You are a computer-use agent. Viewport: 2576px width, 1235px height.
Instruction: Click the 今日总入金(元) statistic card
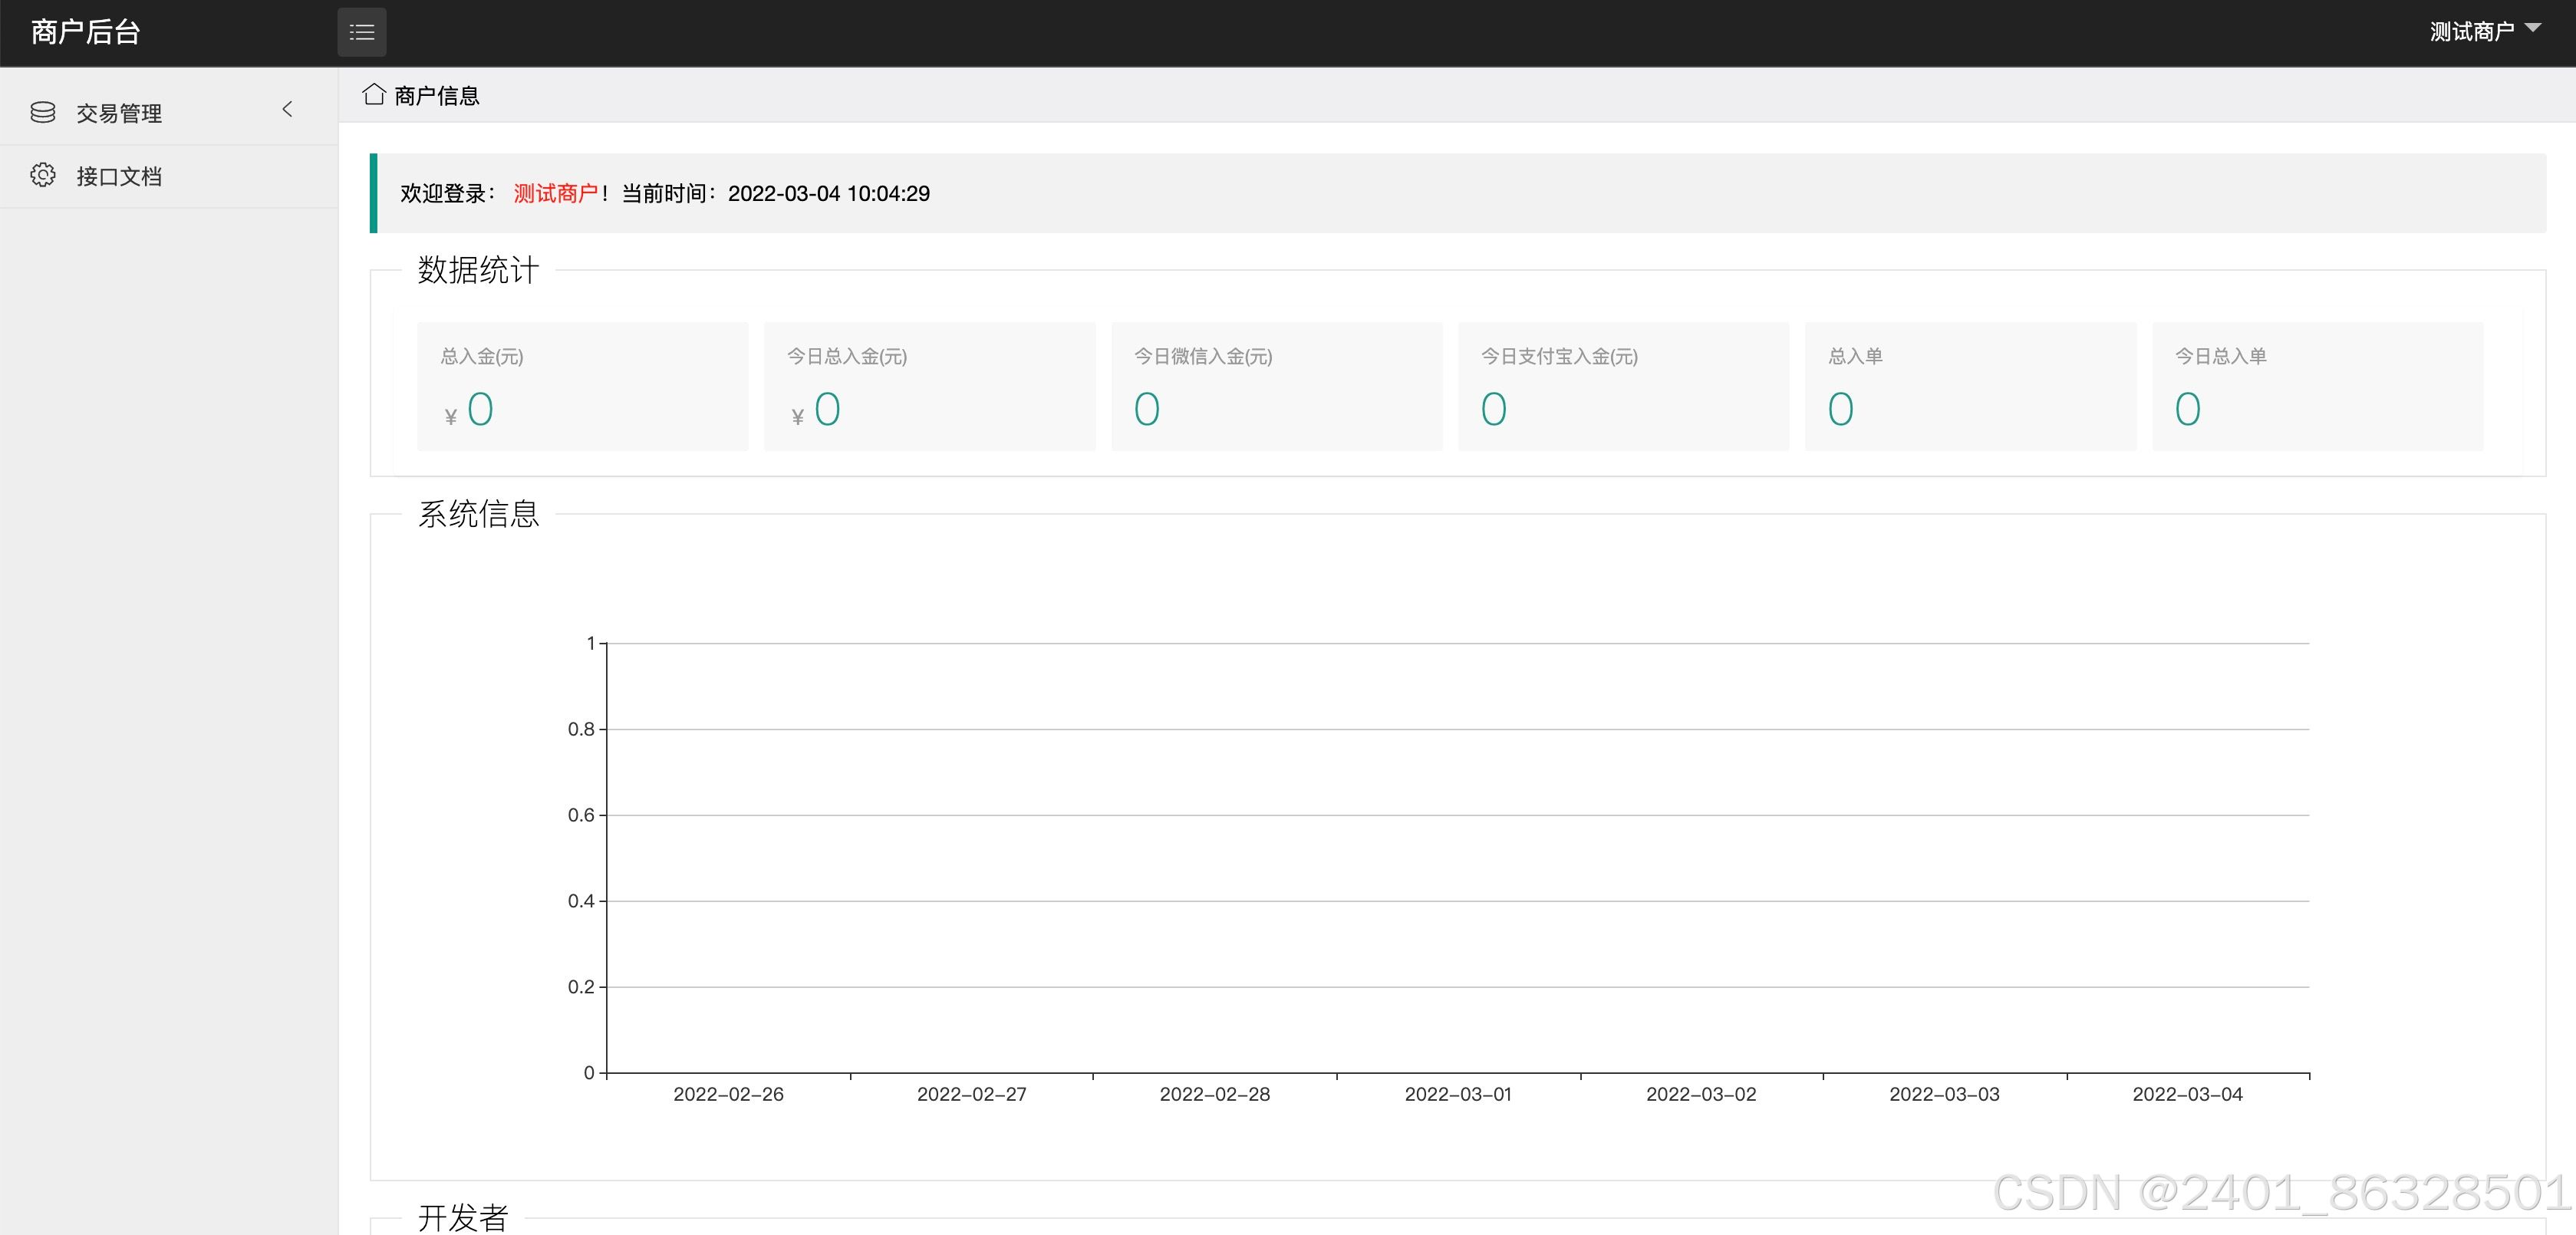click(x=930, y=386)
